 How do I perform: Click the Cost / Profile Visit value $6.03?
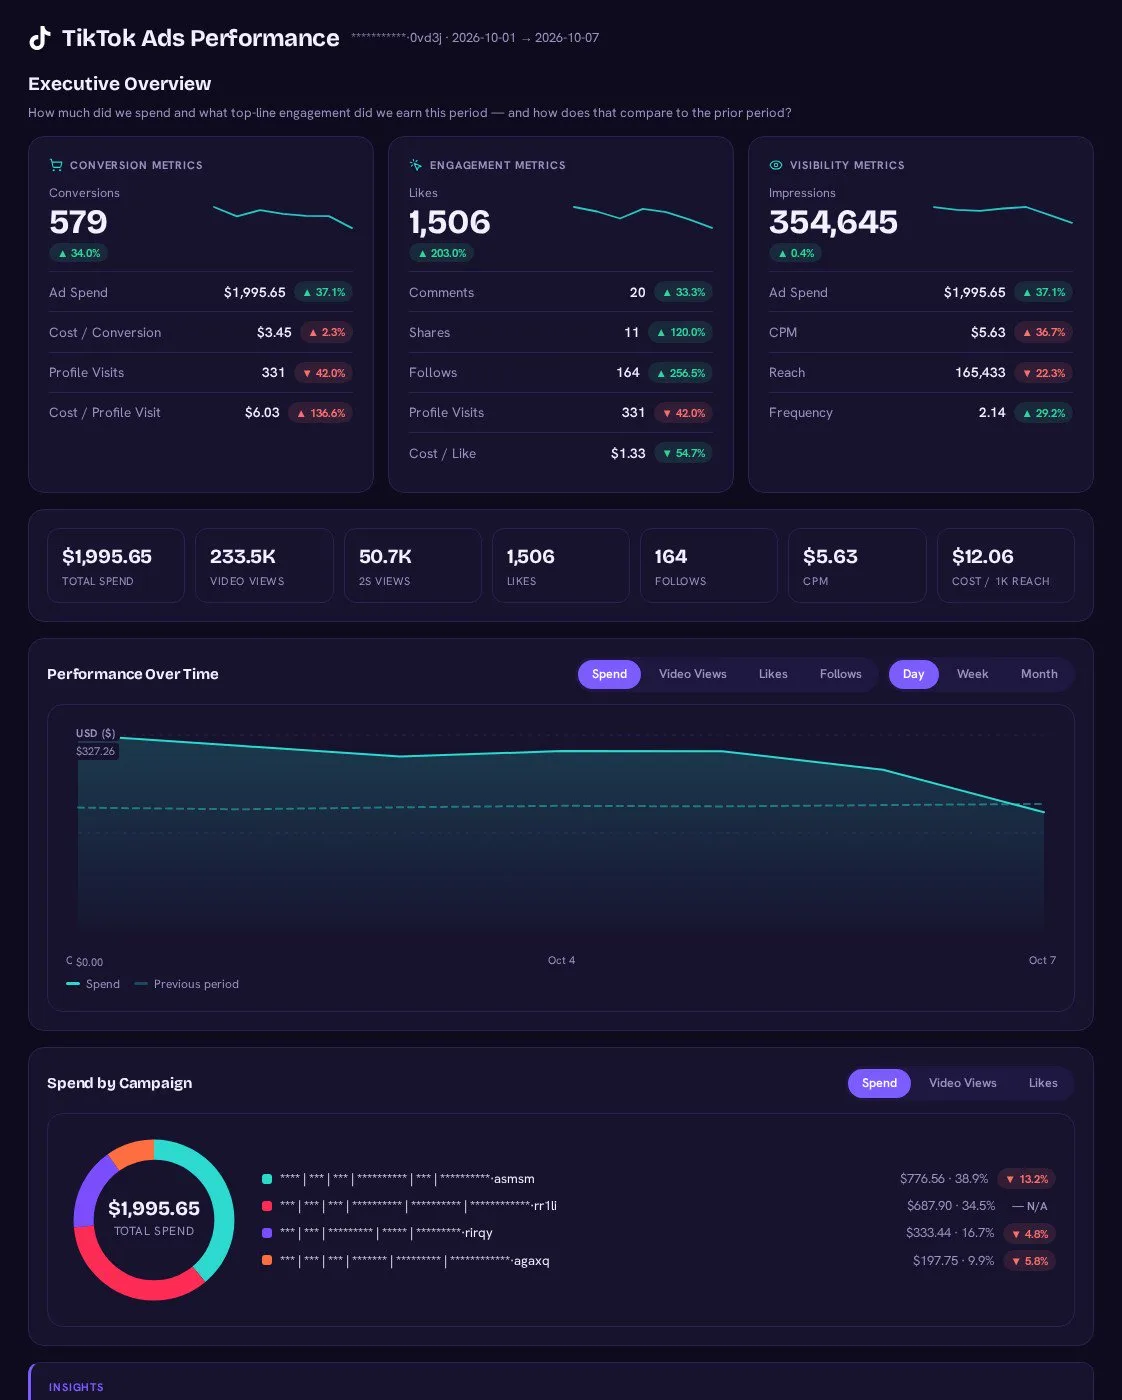click(262, 412)
